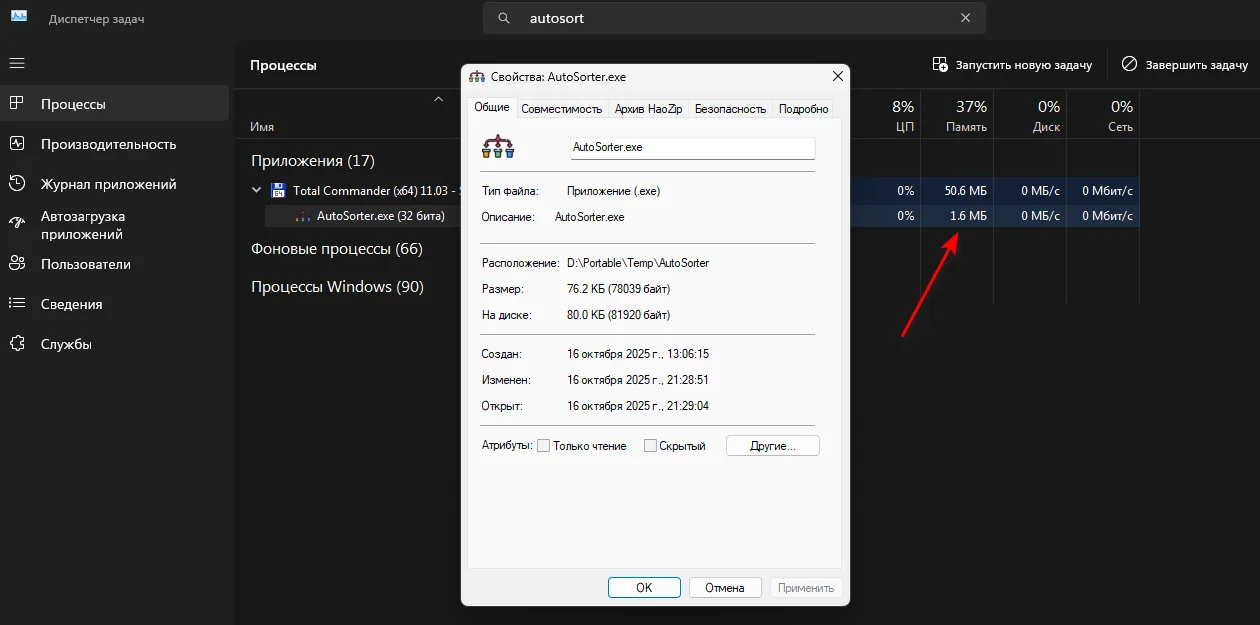Open the Службы services icon
This screenshot has height=625, width=1260.
[17, 344]
